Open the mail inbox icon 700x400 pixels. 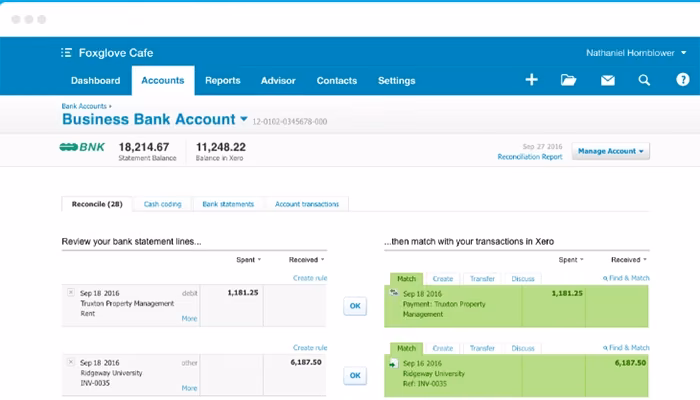tap(608, 80)
